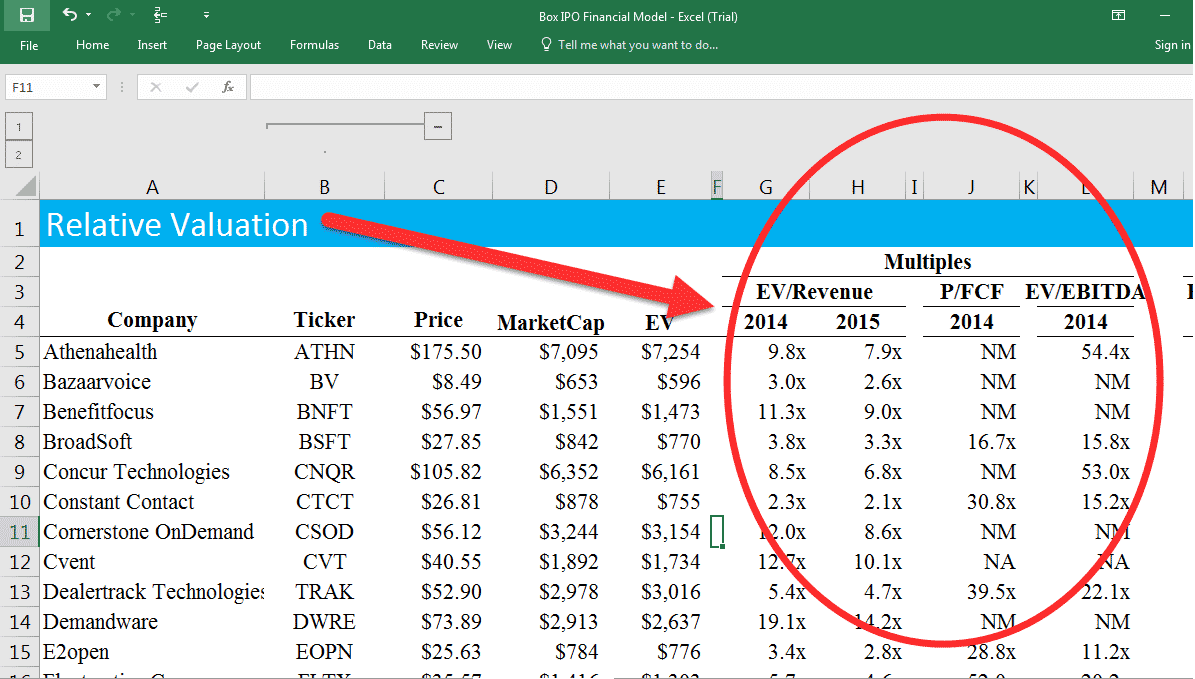Select column A header
Image resolution: width=1195 pixels, height=679 pixels.
[152, 187]
